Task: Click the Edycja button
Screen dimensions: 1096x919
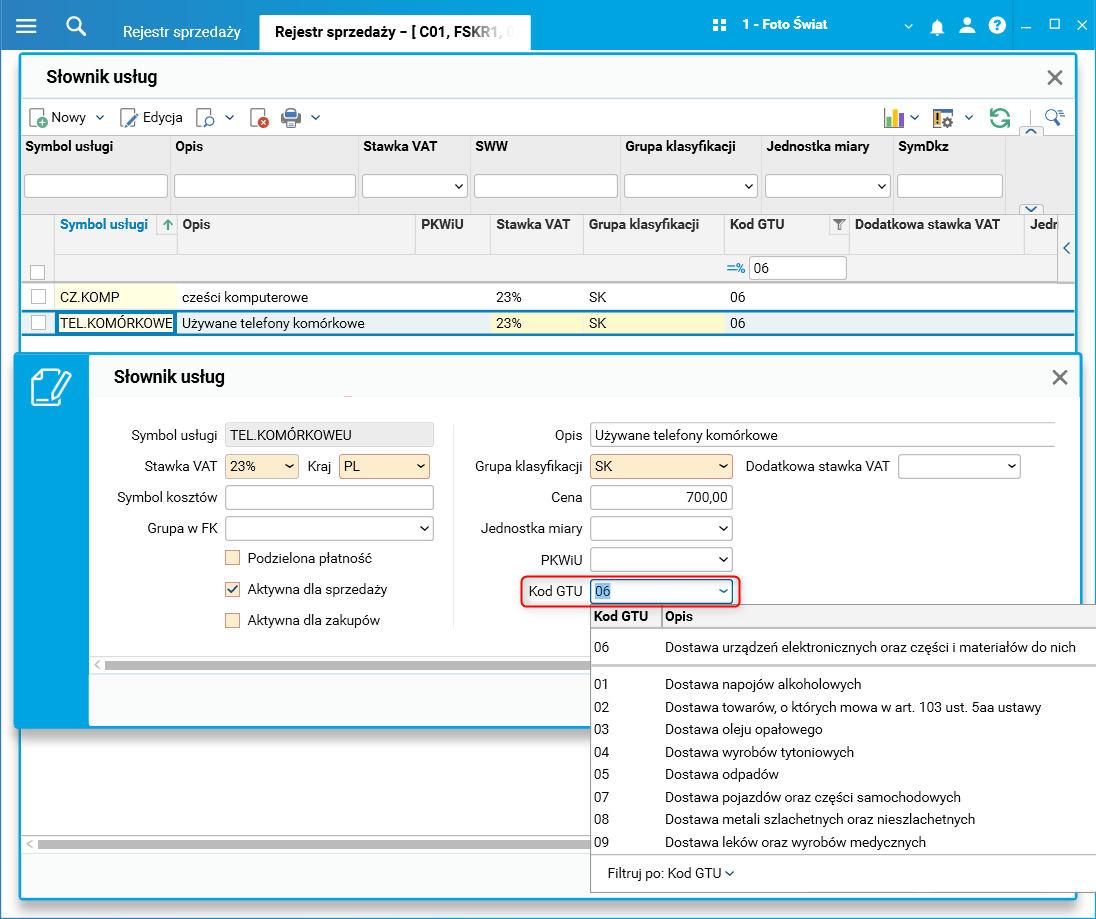Action: pos(151,118)
